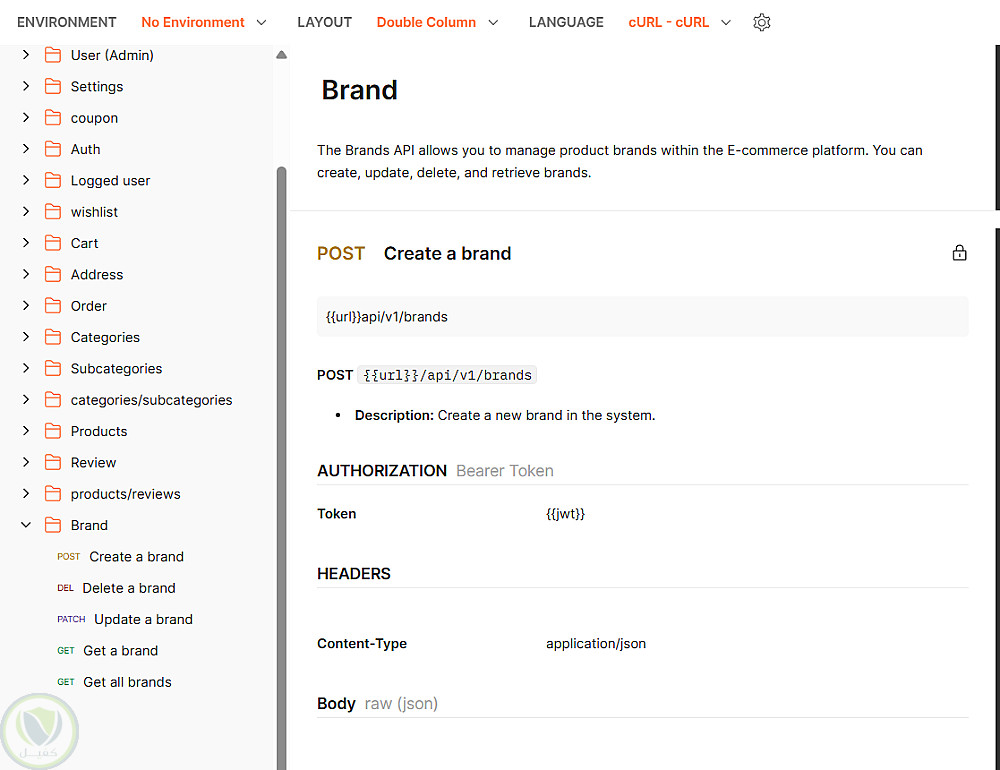The height and width of the screenshot is (770, 1000).
Task: Collapse the Brand folder chevron
Action: [26, 525]
